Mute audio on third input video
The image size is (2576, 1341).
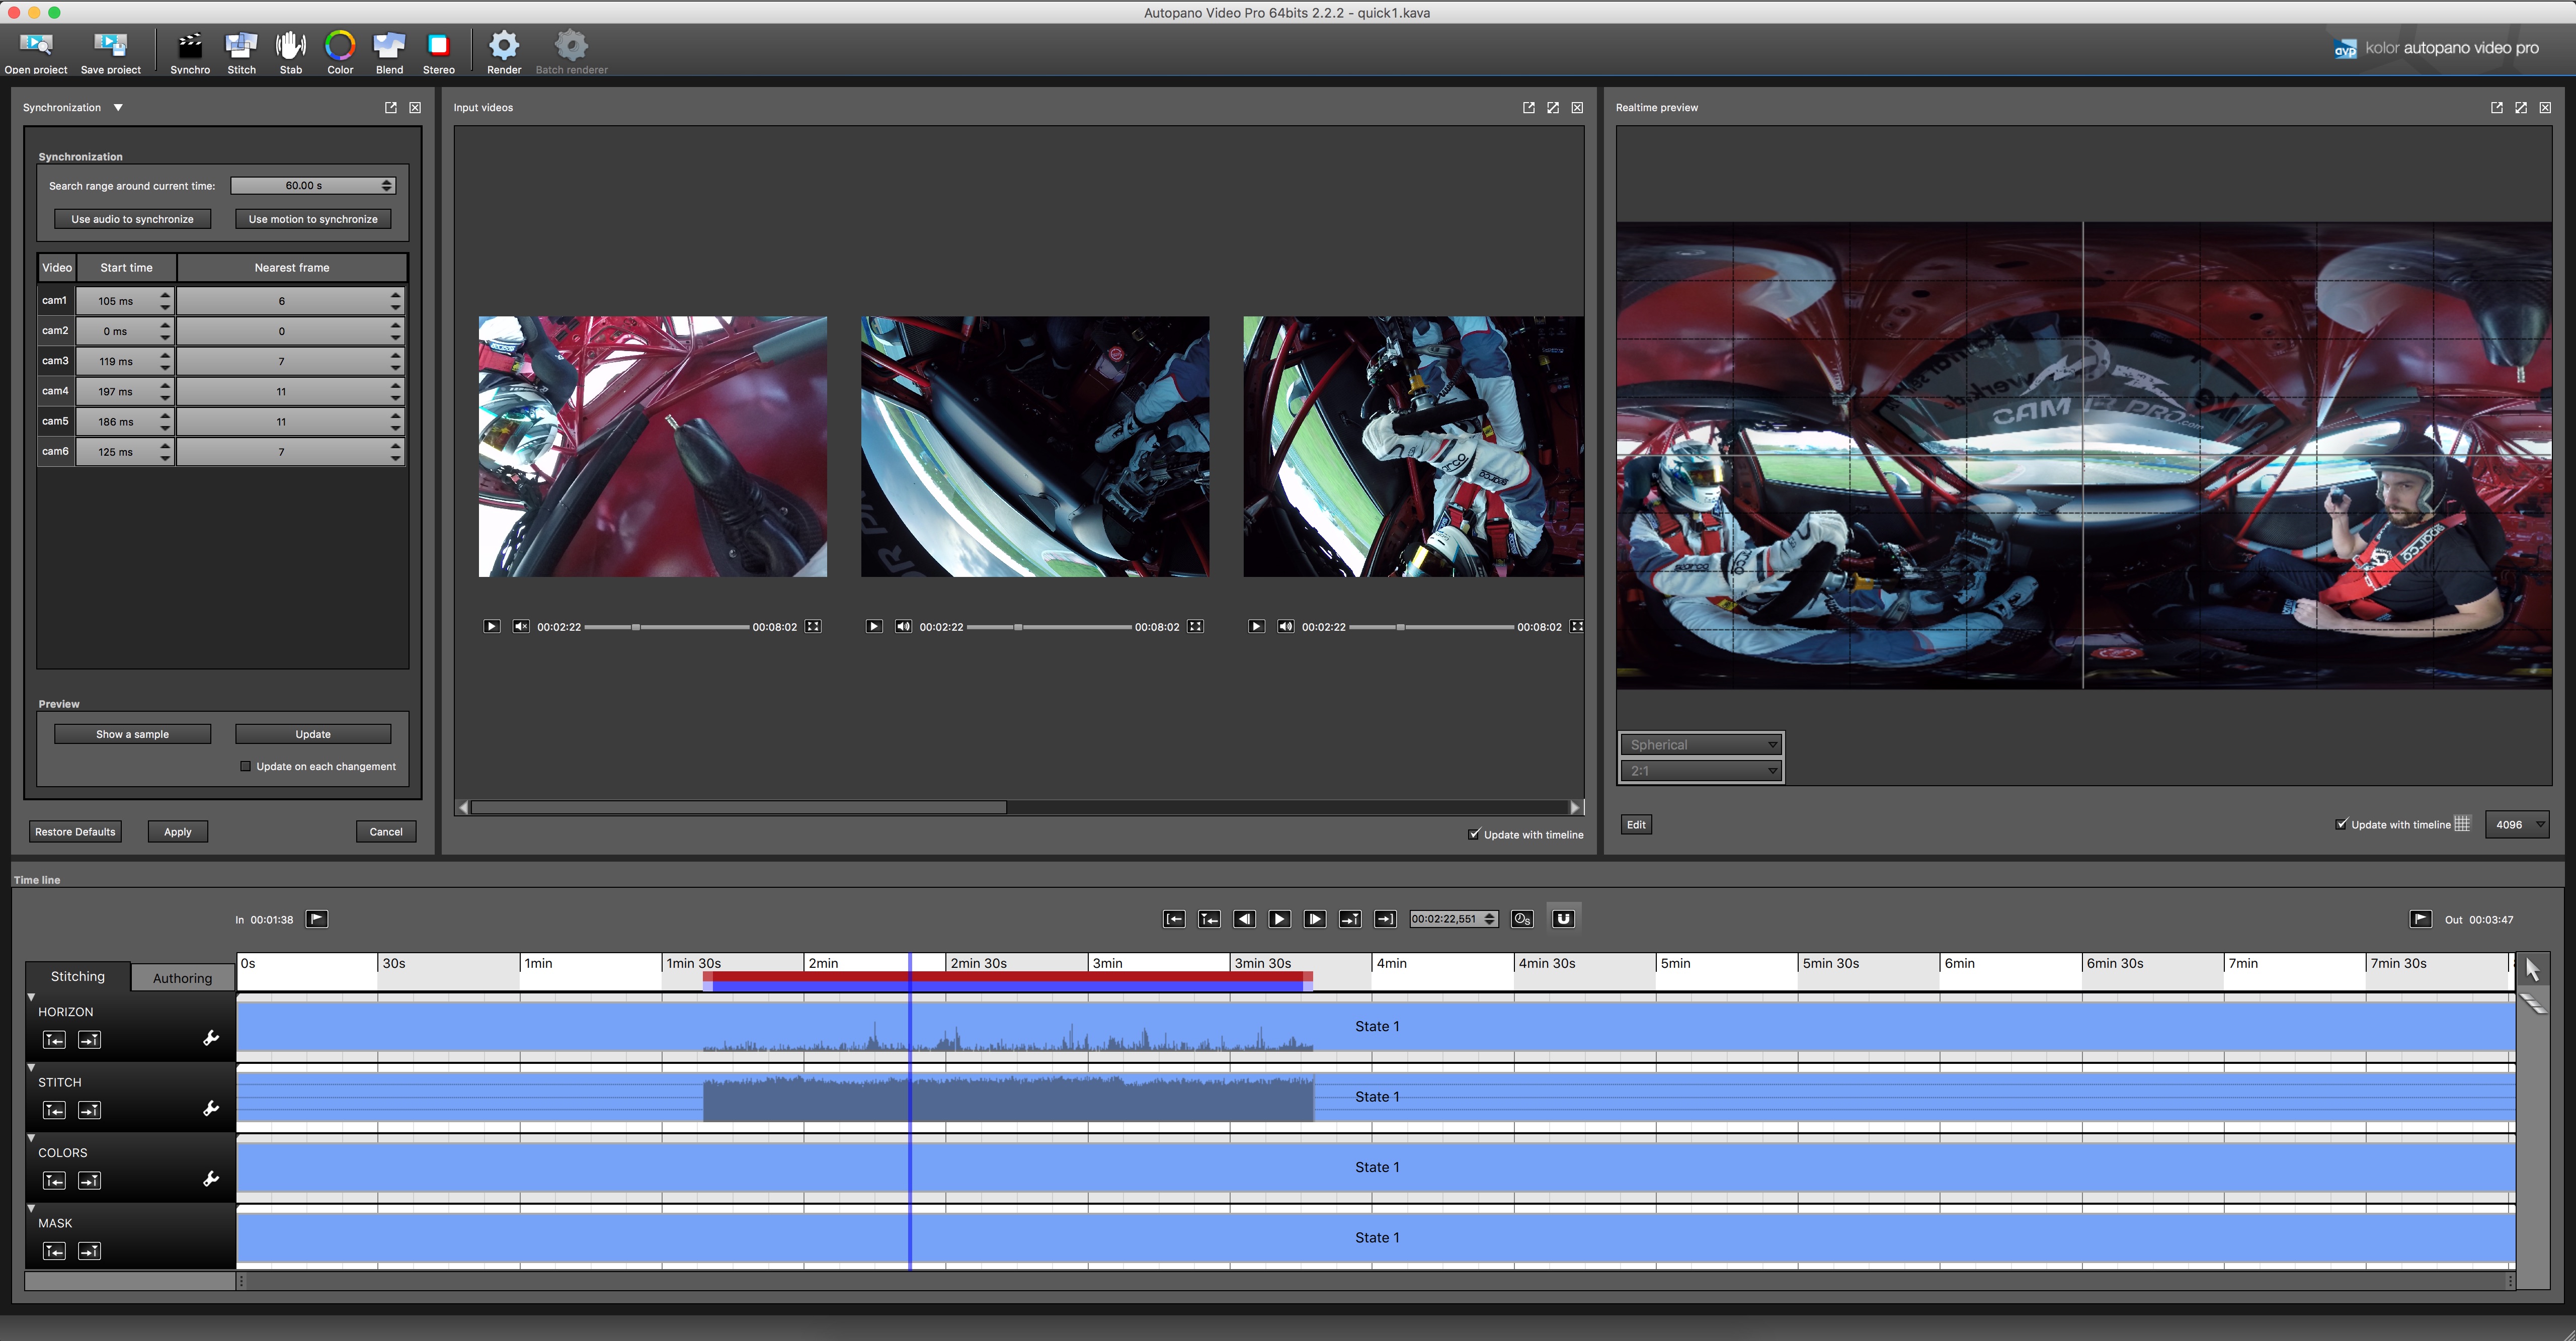coord(1286,626)
